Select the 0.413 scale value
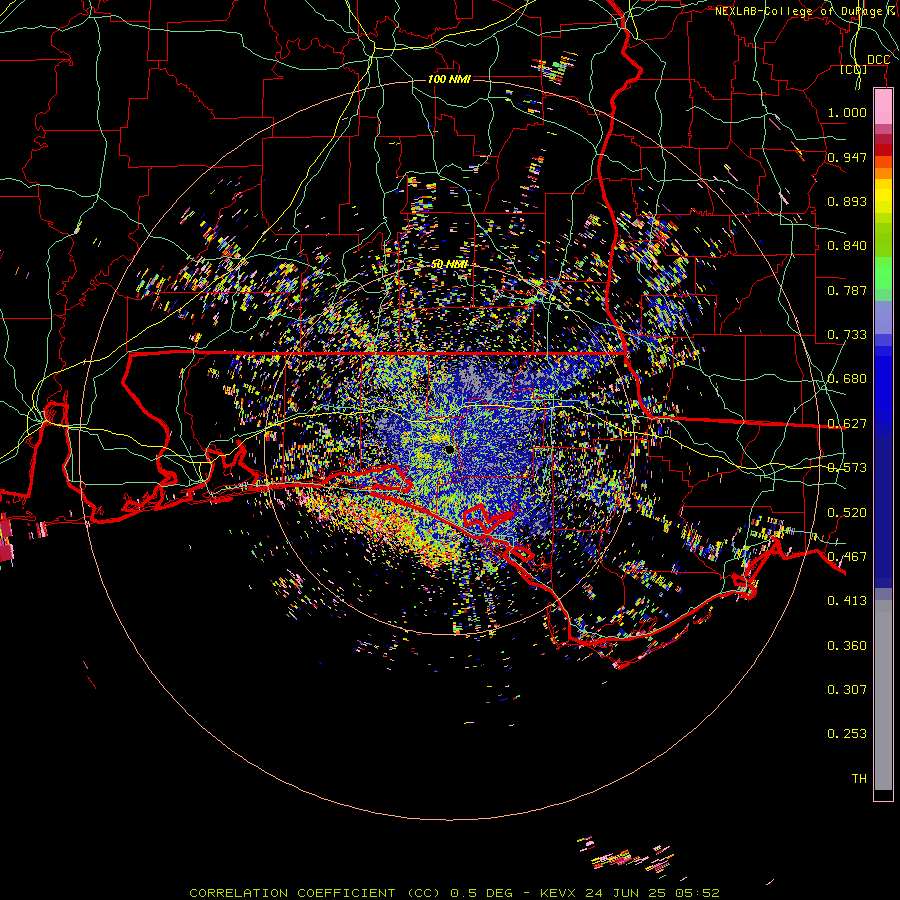 click(847, 600)
